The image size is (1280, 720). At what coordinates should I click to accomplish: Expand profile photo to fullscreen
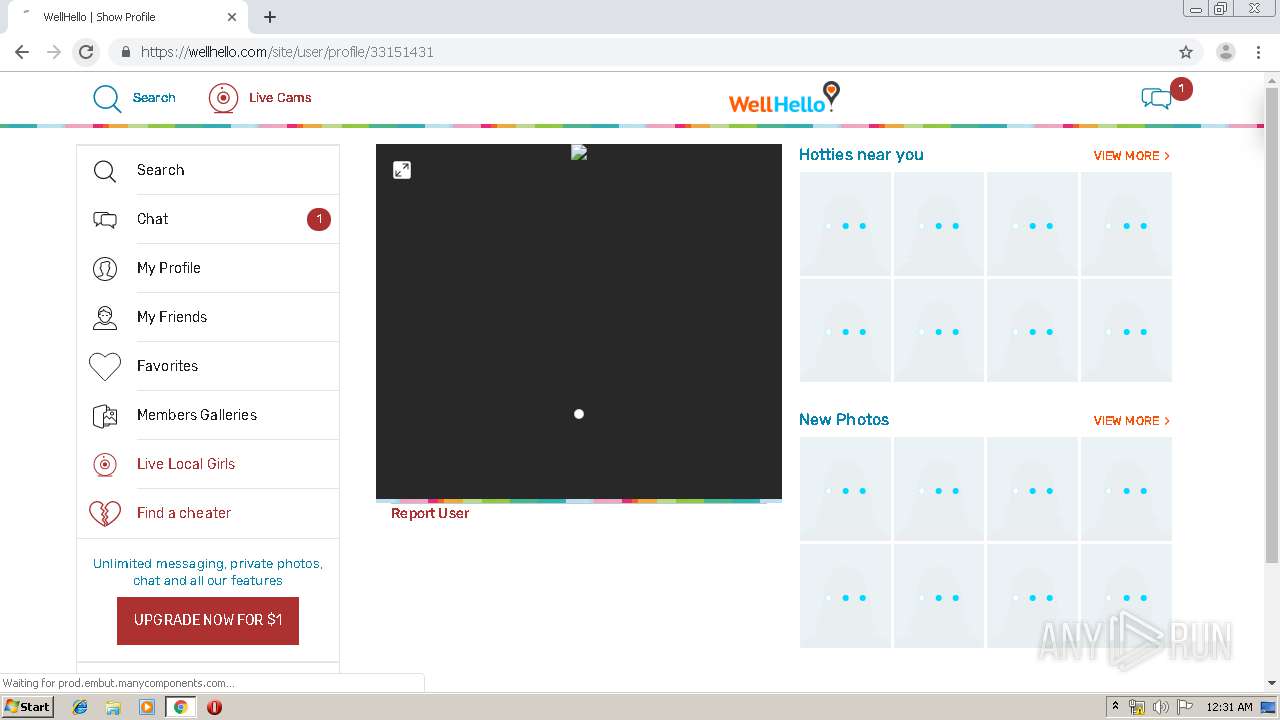click(x=402, y=170)
